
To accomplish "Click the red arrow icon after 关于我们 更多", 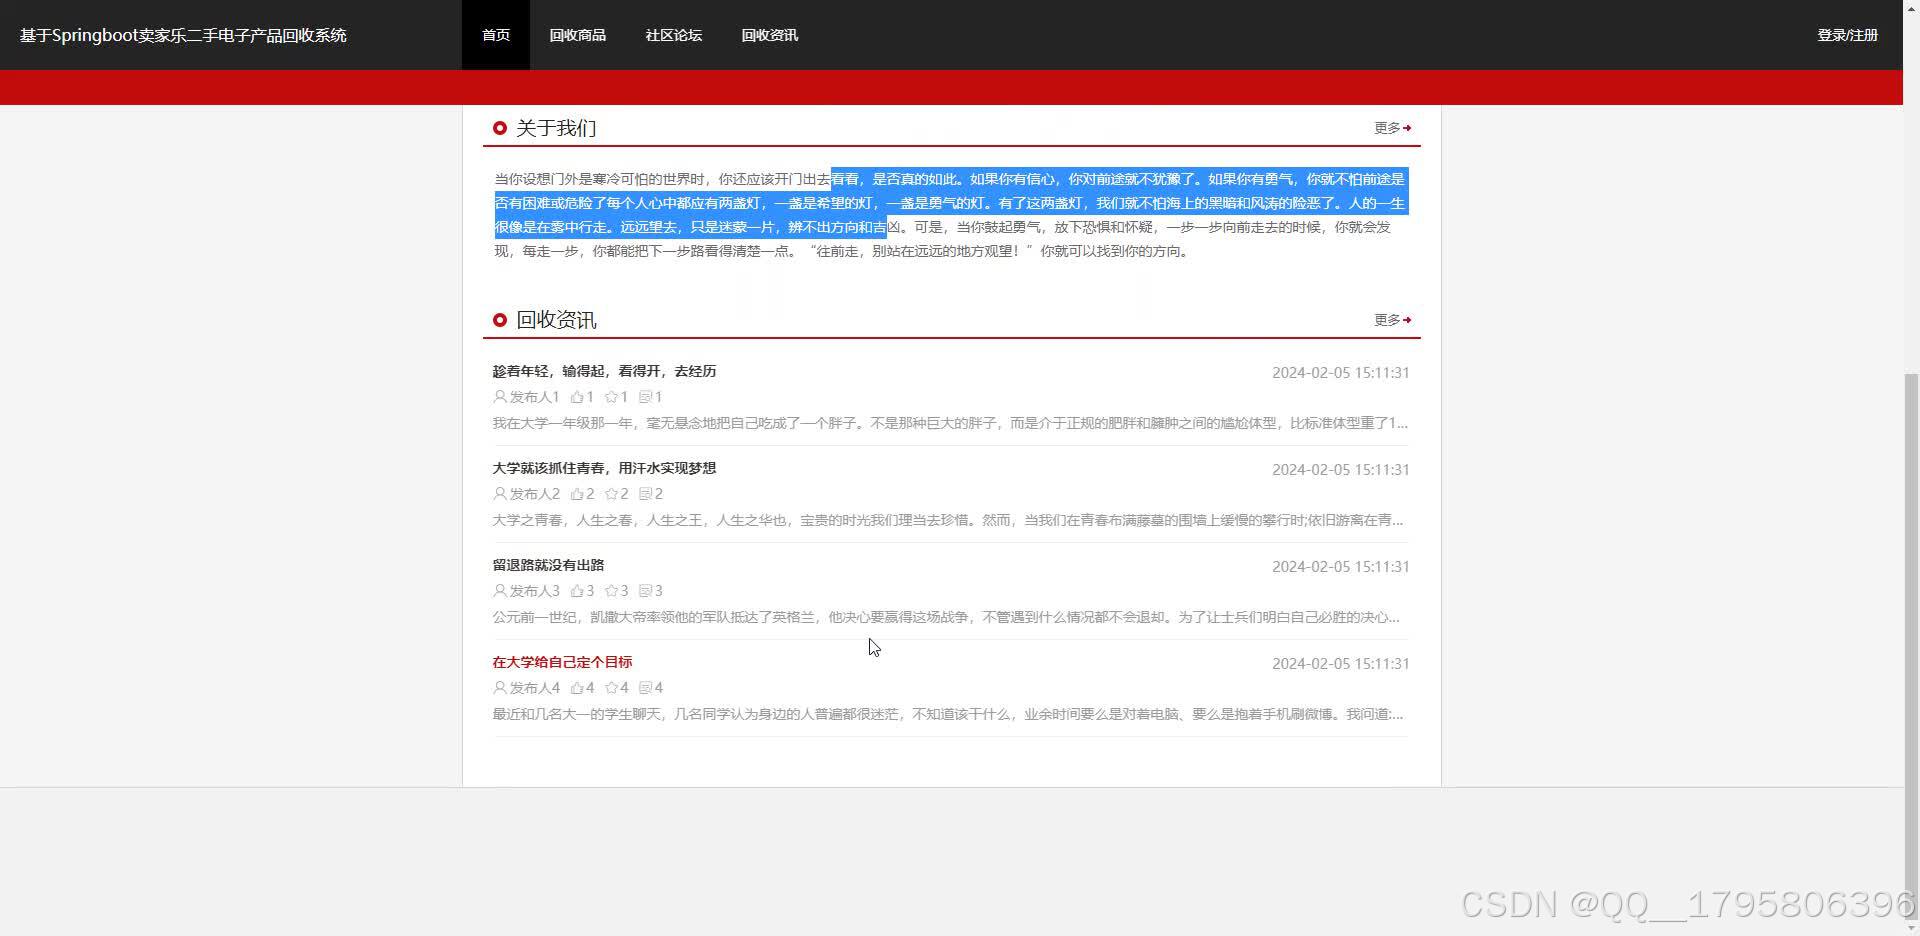I will coord(1407,128).
